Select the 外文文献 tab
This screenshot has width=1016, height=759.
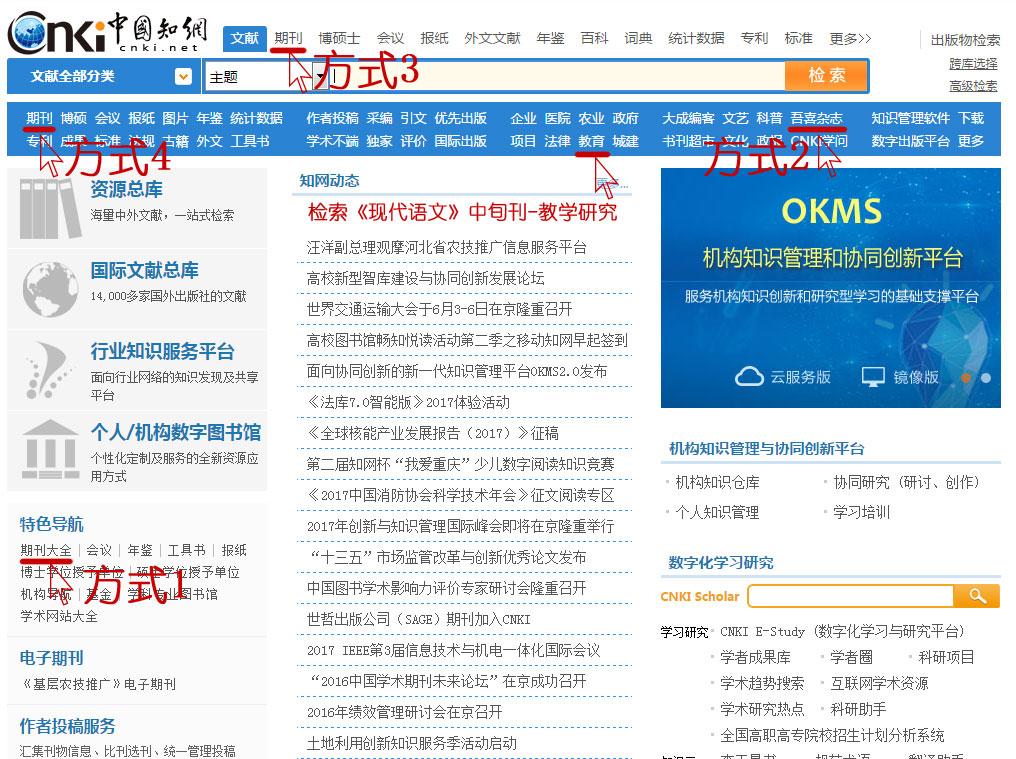click(492, 38)
